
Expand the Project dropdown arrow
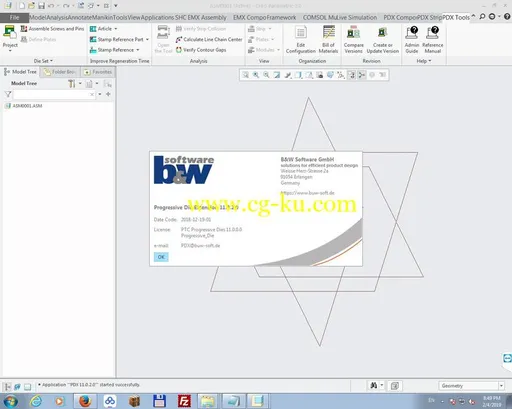click(10, 51)
